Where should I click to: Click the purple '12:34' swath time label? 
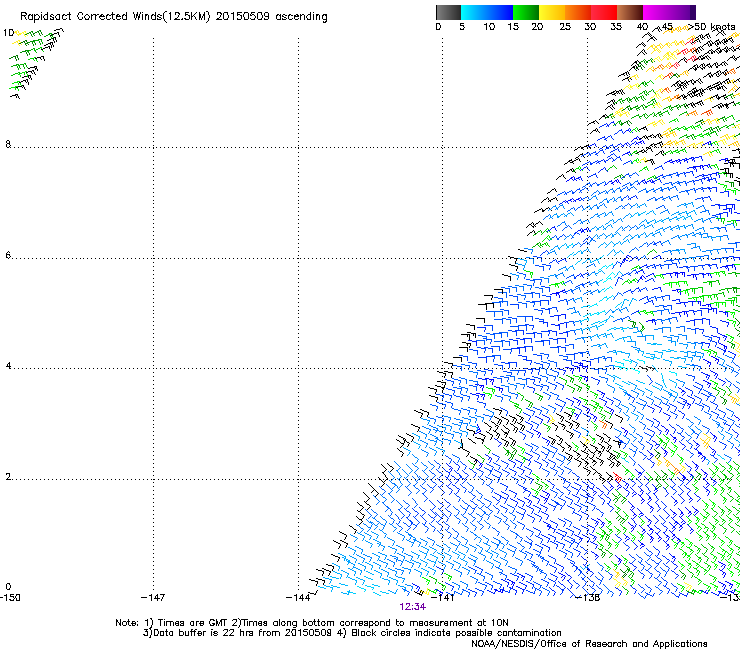click(x=412, y=607)
